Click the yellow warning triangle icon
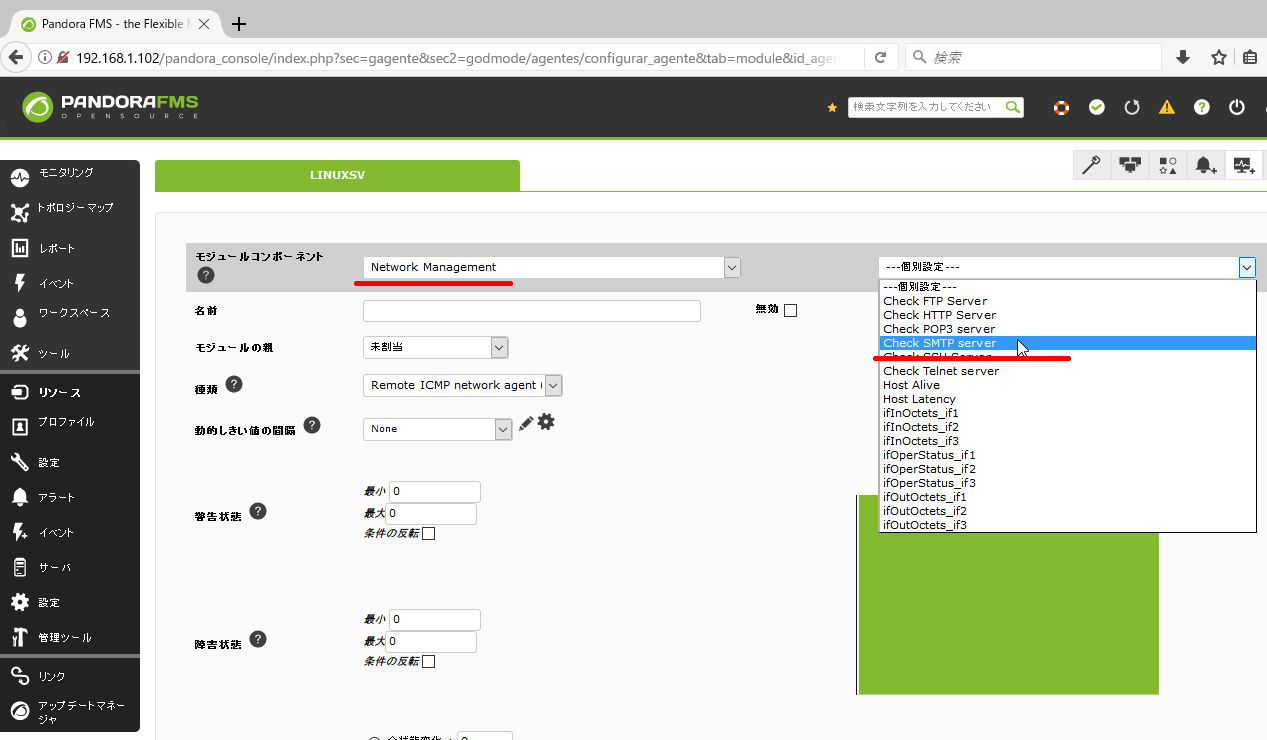This screenshot has width=1267, height=740. tap(1167, 107)
